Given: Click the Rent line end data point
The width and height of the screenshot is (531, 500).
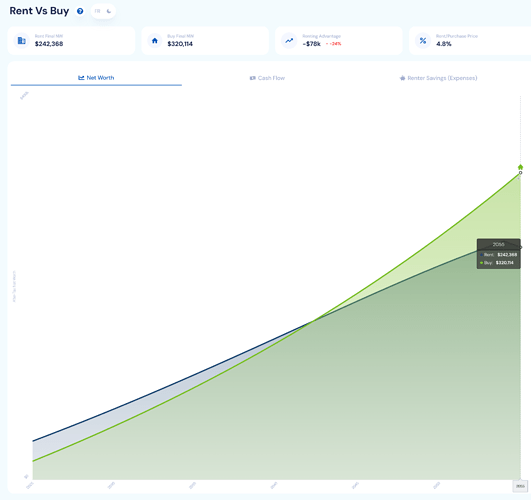Looking at the screenshot, I should tap(521, 247).
